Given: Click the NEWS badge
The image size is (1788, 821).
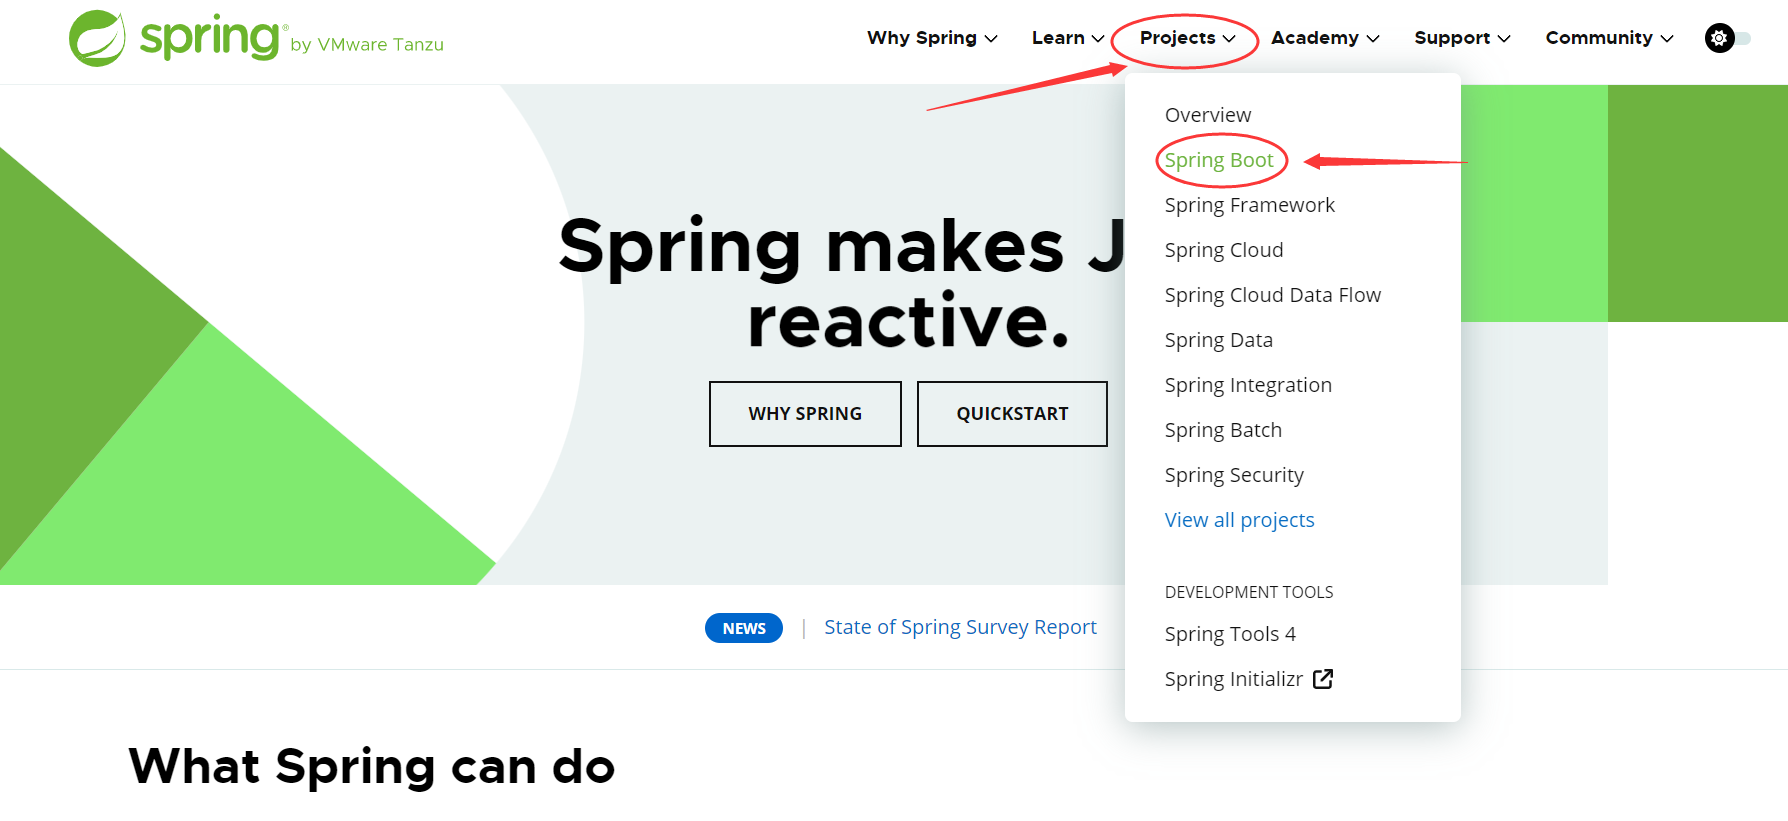Looking at the screenshot, I should click(x=744, y=628).
